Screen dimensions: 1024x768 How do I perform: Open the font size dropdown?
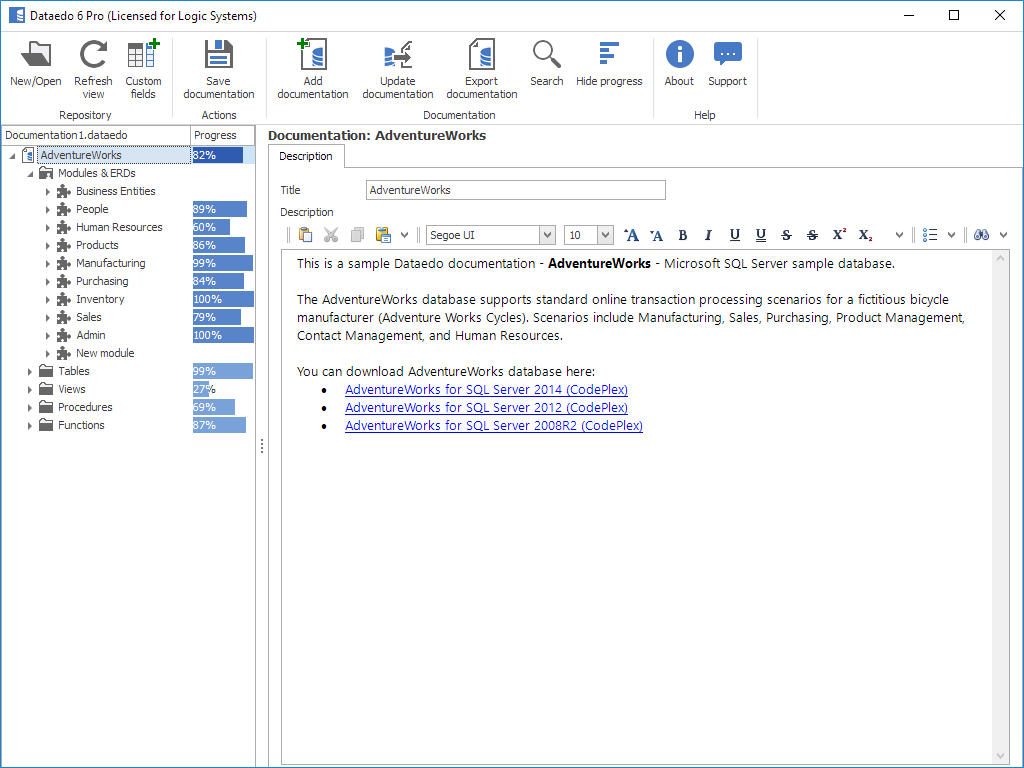pyautogui.click(x=605, y=235)
